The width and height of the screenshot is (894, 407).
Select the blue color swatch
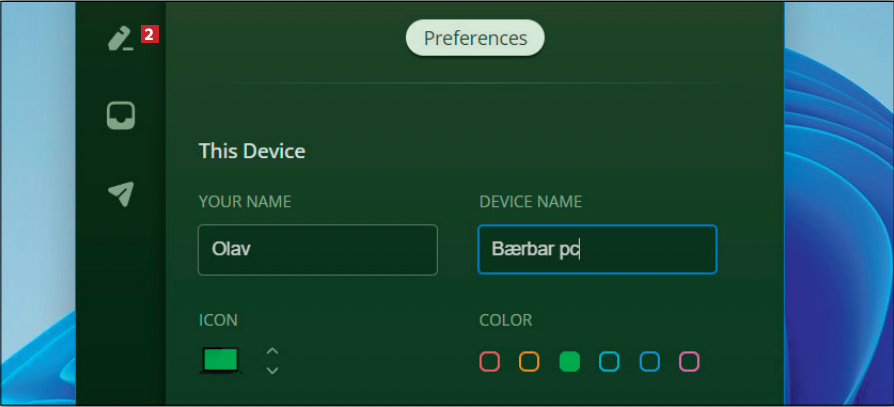(x=649, y=361)
